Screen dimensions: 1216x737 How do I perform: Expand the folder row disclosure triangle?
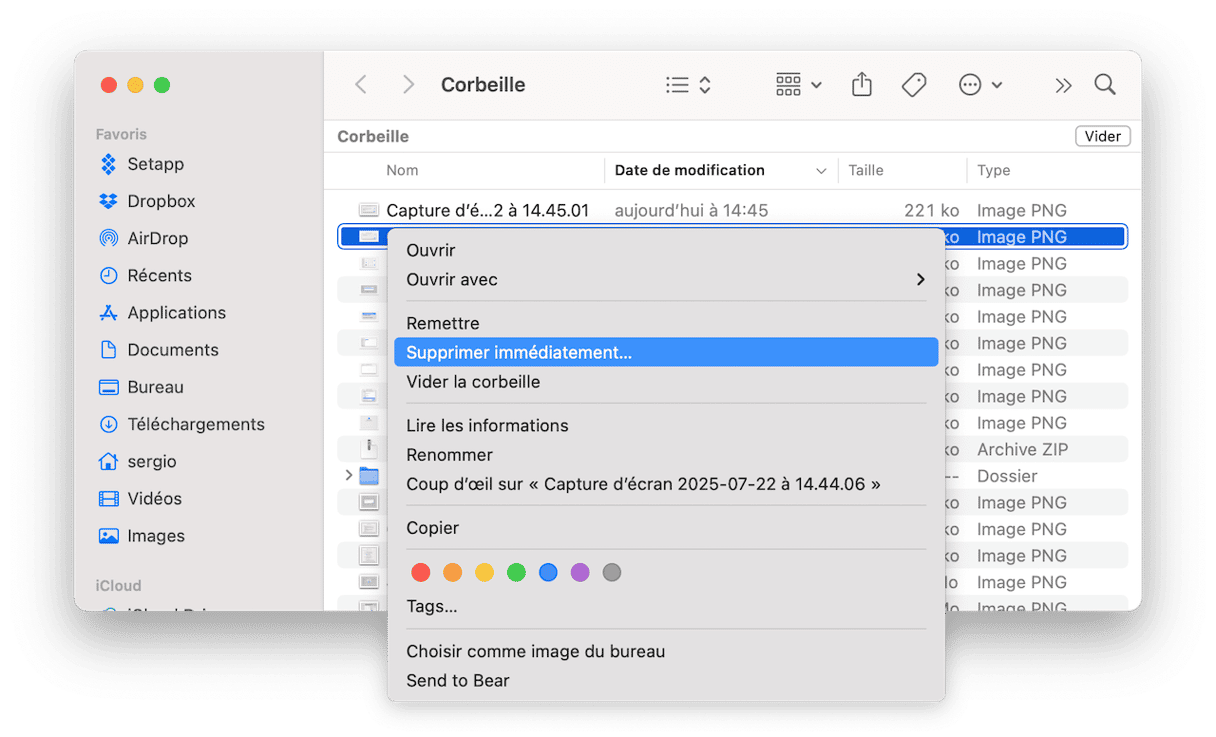(348, 476)
